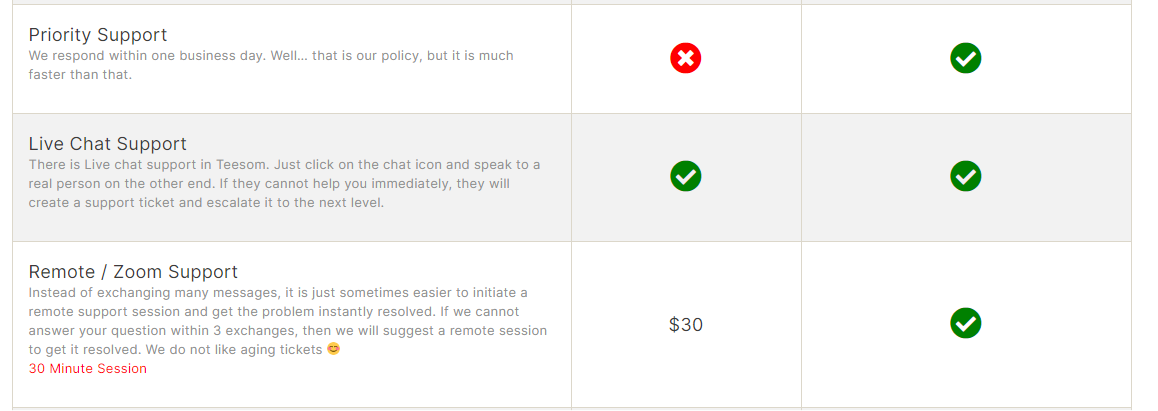Image resolution: width=1158 pixels, height=411 pixels.
Task: Click 'We do not like aging tickets' text
Action: click(x=232, y=350)
